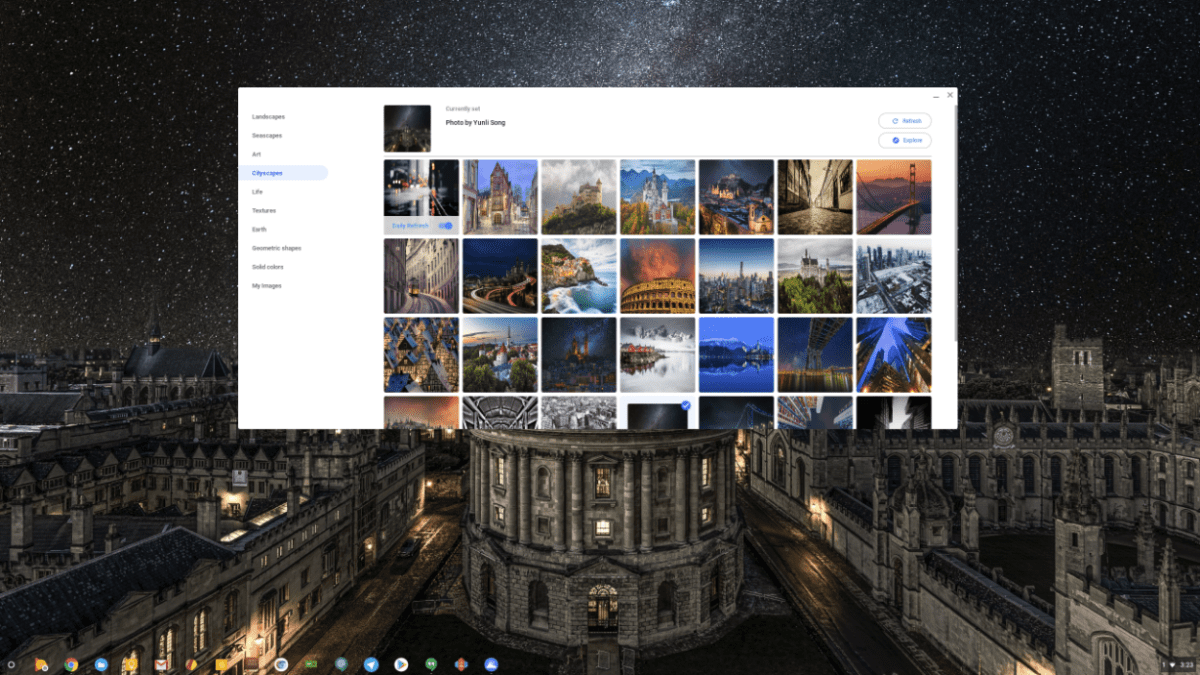Click the currently set wallpaper preview
Screen dimensions: 1200x675
[x=405, y=128]
